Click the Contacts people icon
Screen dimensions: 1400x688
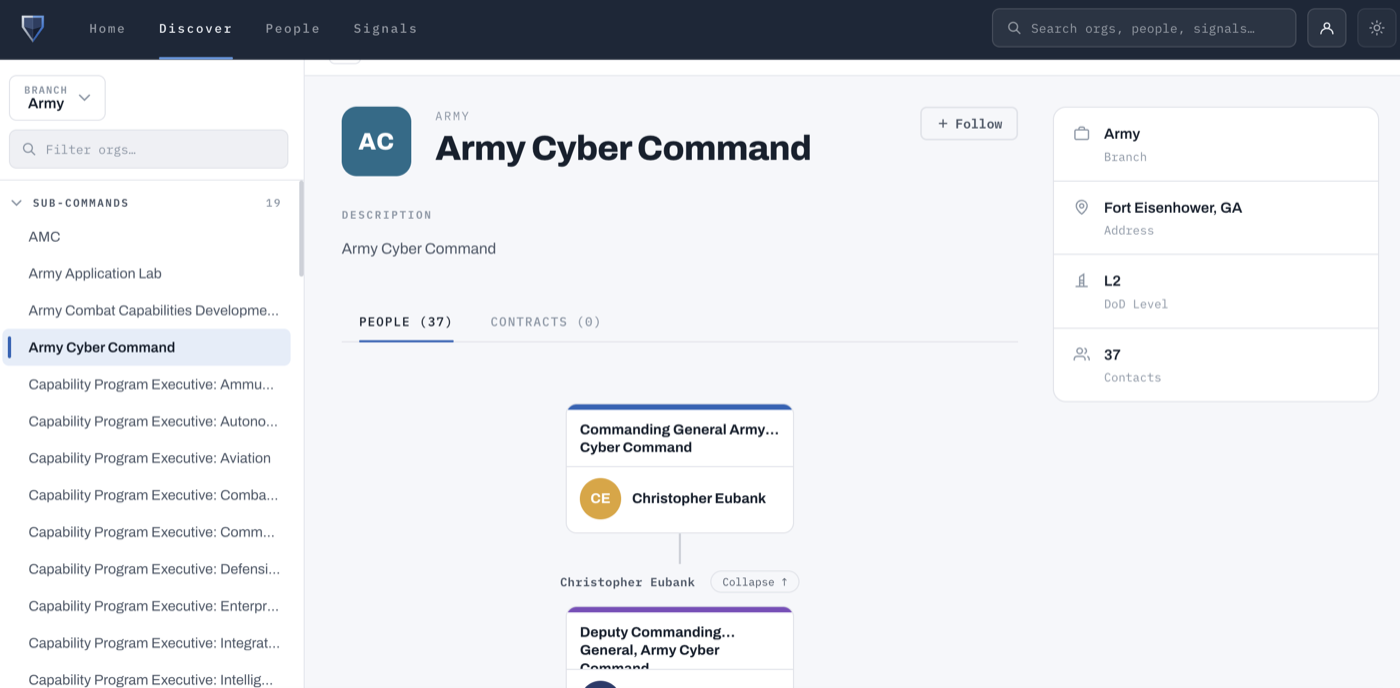click(1081, 354)
